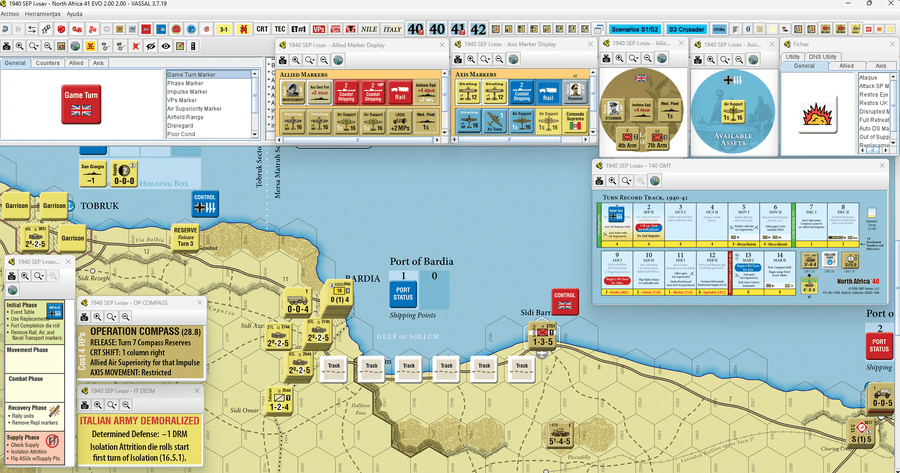Select Game Turn Marker list entry
900x473 pixels.
coord(208,75)
